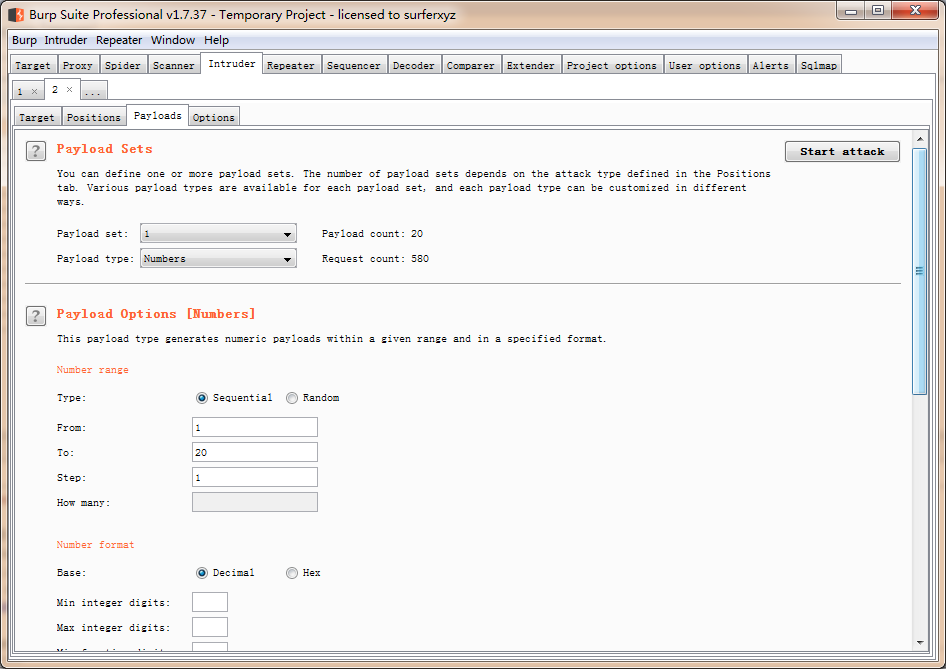Maximize the Burp Suite window
The width and height of the screenshot is (946, 669).
click(x=878, y=11)
